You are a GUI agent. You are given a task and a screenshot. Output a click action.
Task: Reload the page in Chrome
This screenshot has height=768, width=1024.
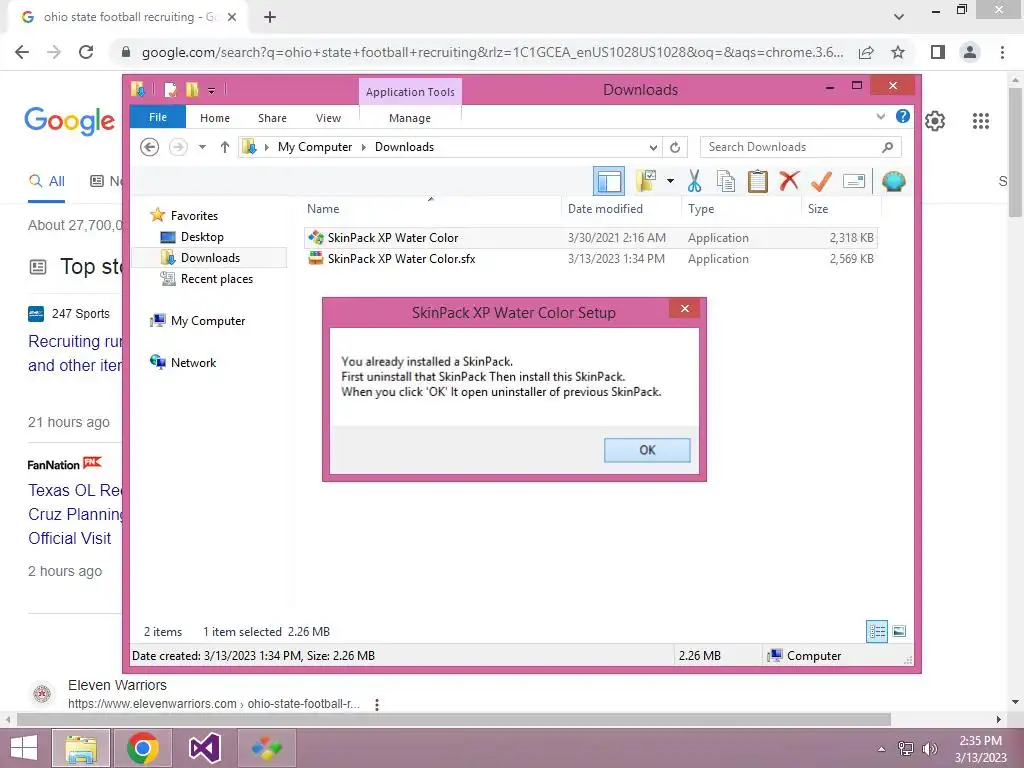86,52
